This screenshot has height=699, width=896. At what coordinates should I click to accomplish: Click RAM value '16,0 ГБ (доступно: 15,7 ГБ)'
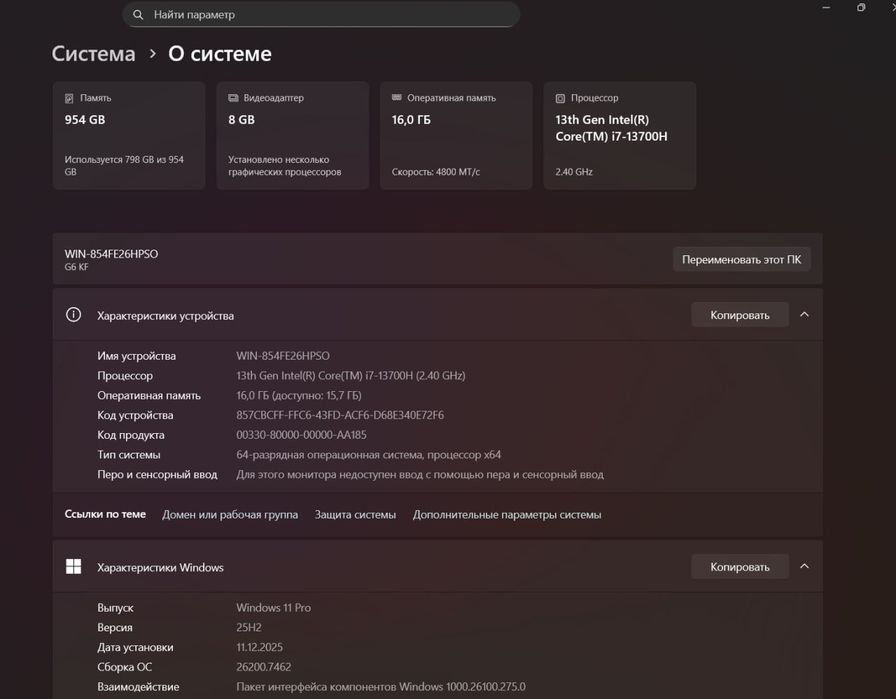pos(299,396)
